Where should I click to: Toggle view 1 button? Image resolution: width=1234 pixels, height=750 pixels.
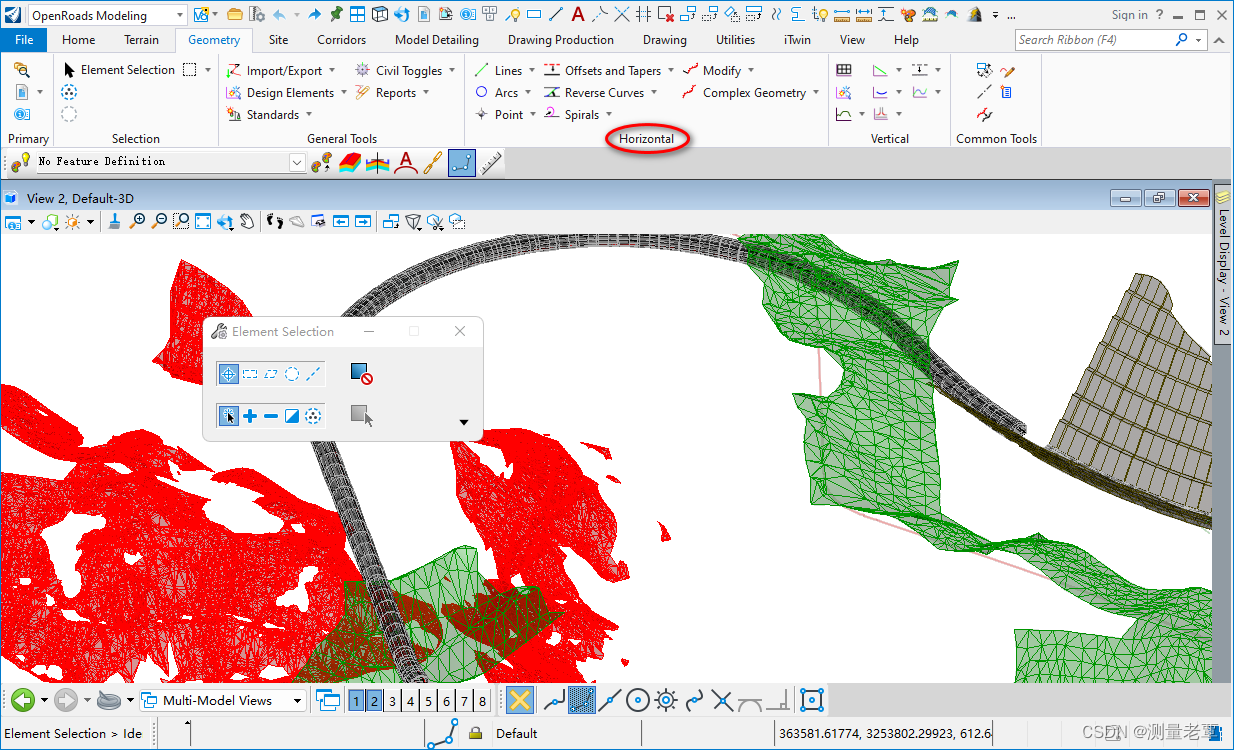coord(357,701)
